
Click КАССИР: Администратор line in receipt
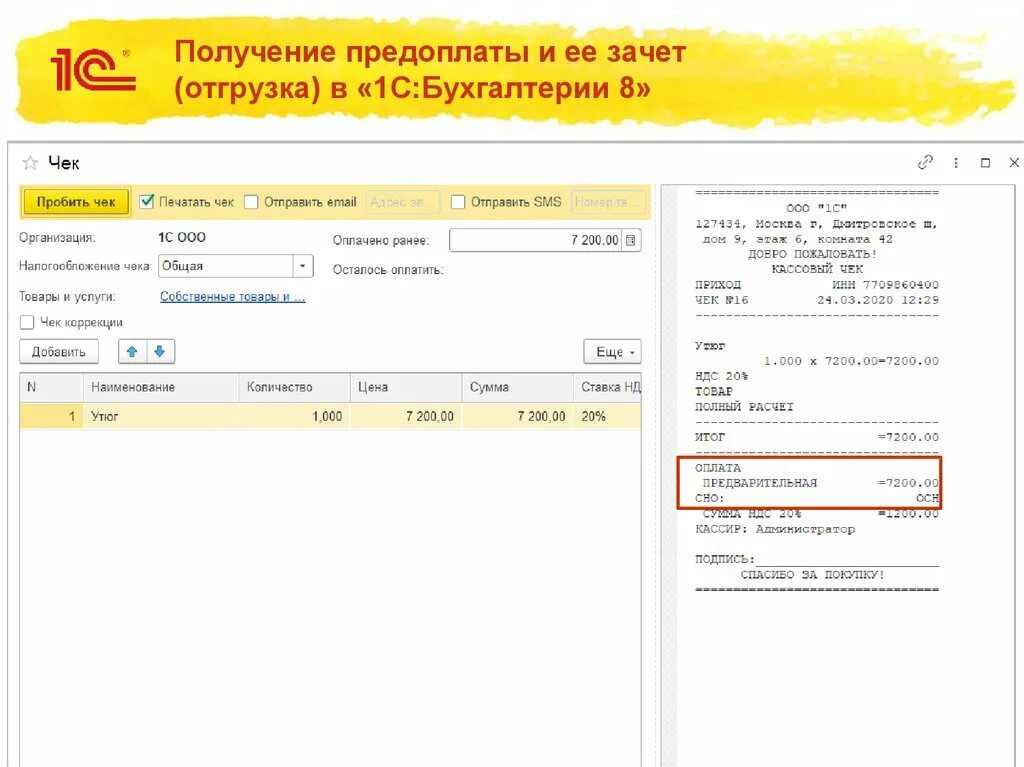(775, 529)
